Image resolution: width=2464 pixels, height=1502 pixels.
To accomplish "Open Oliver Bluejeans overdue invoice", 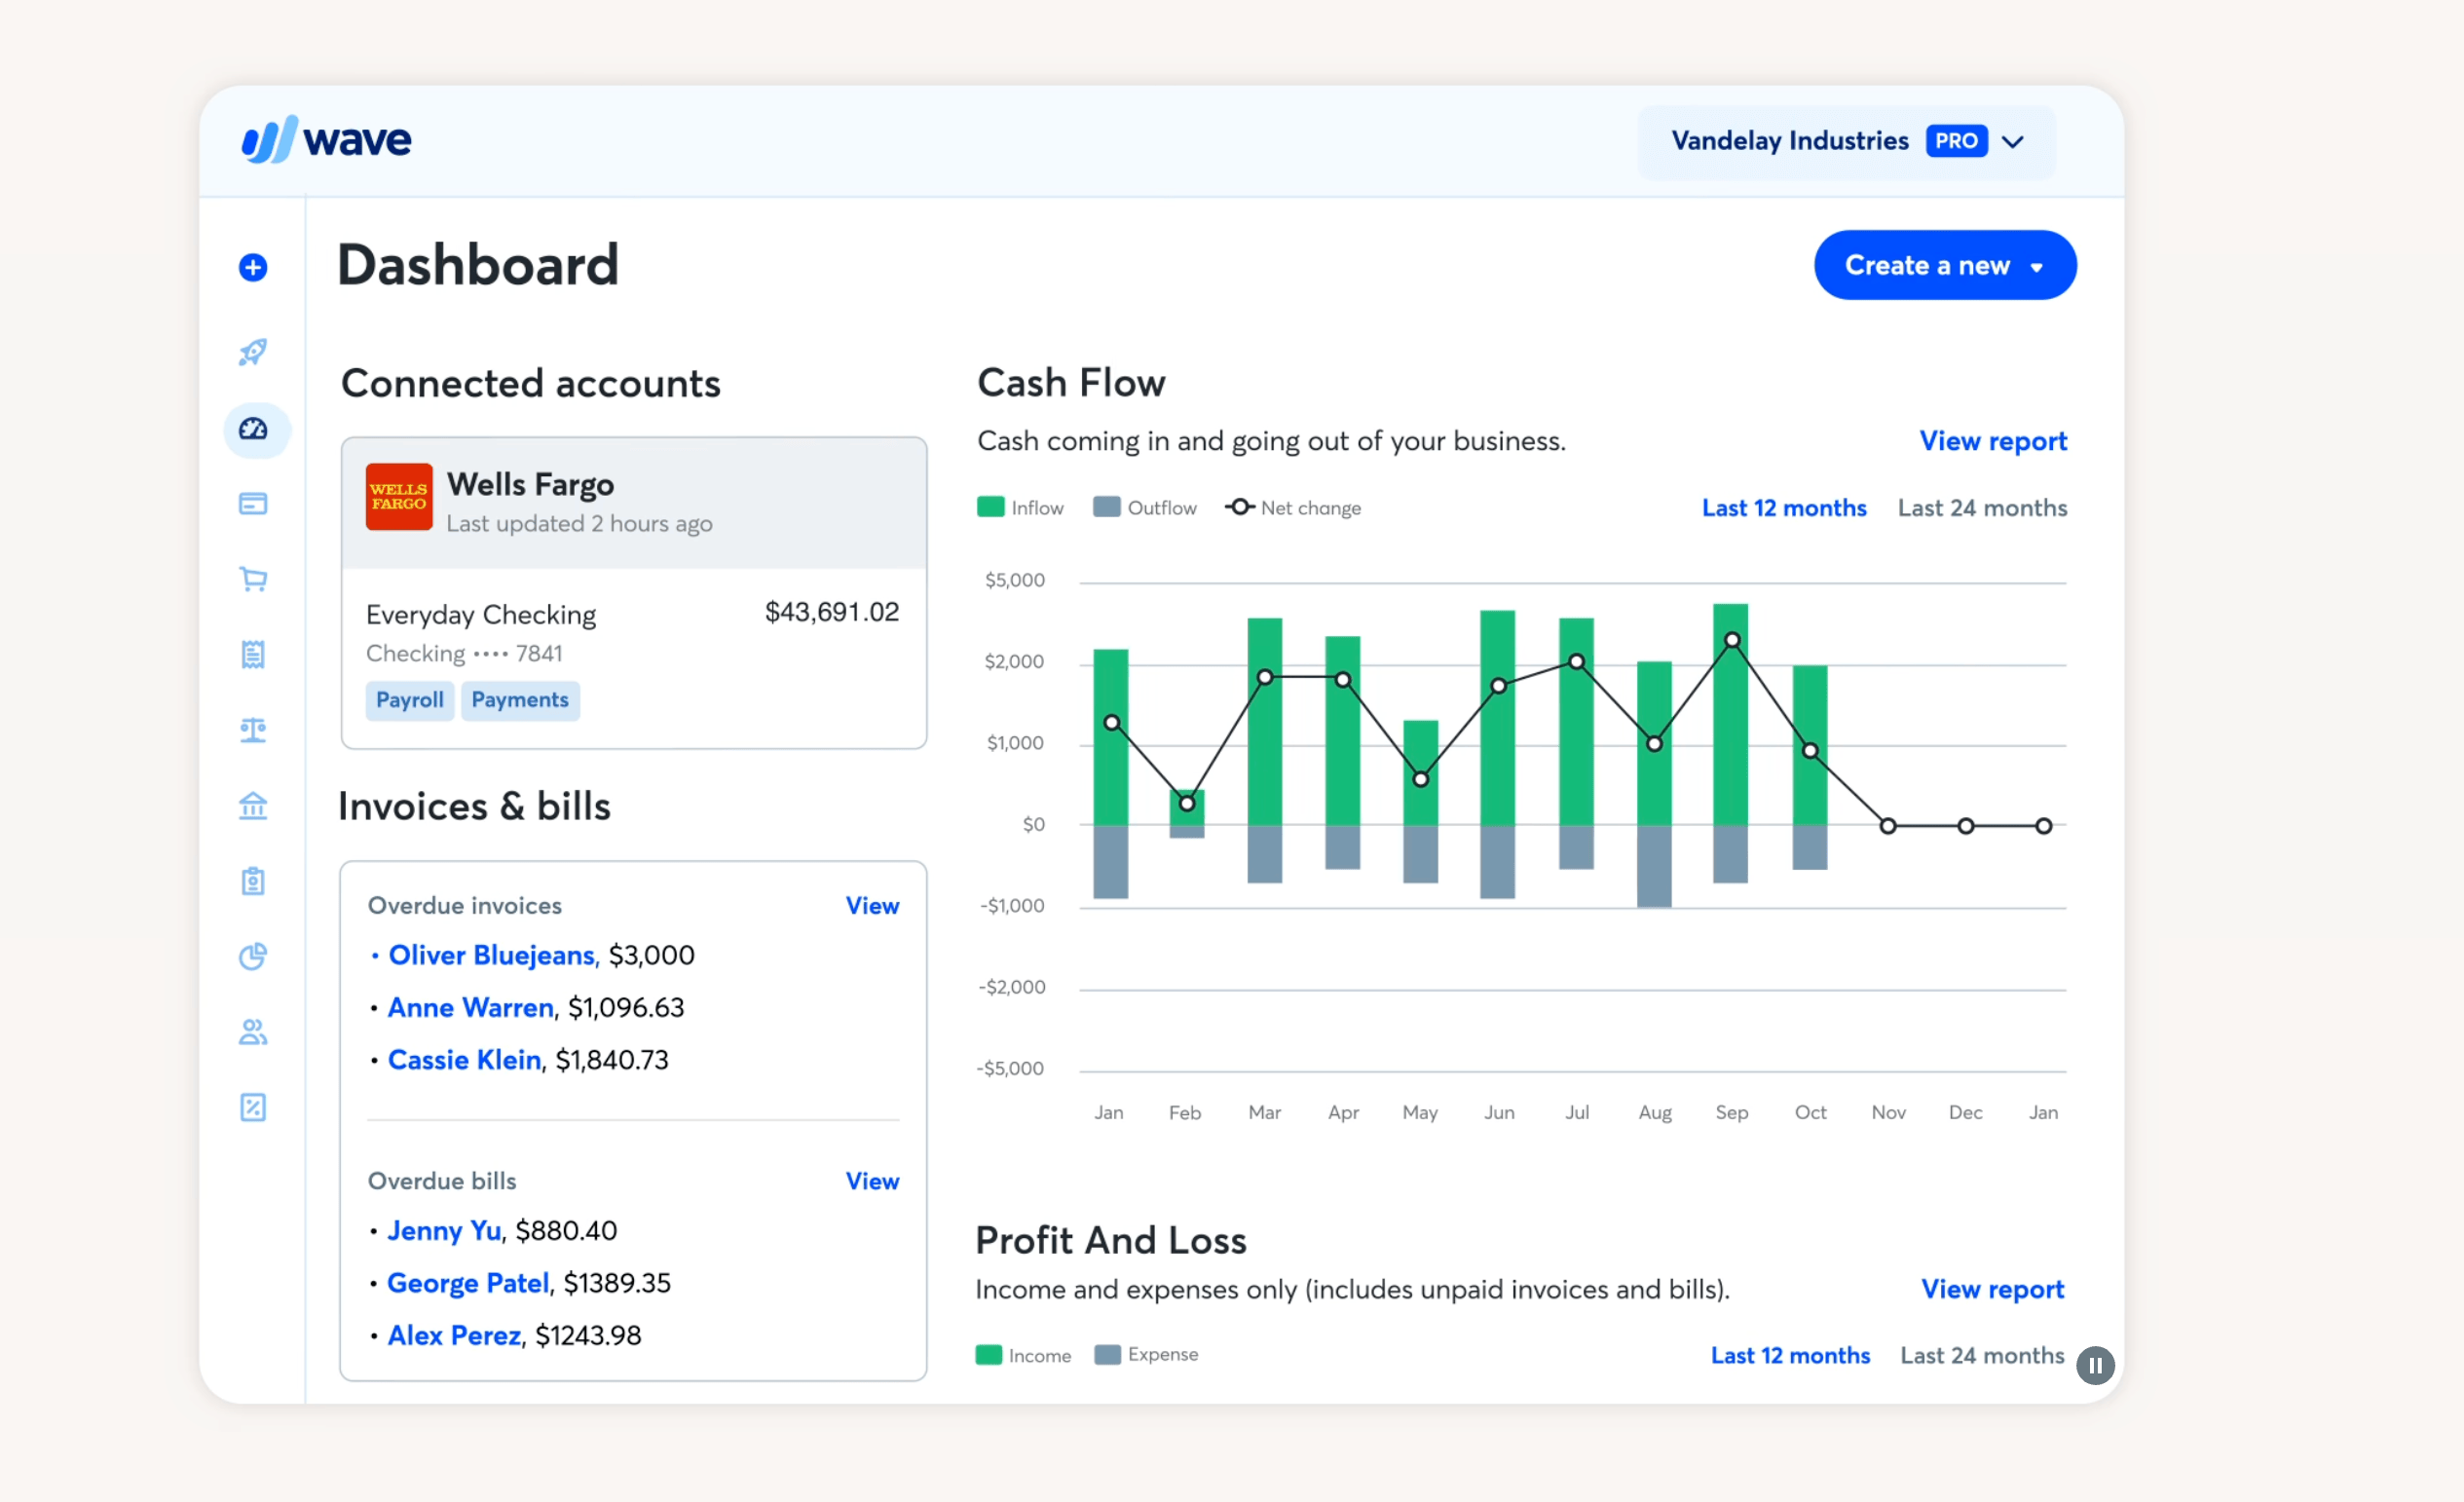I will tap(491, 955).
